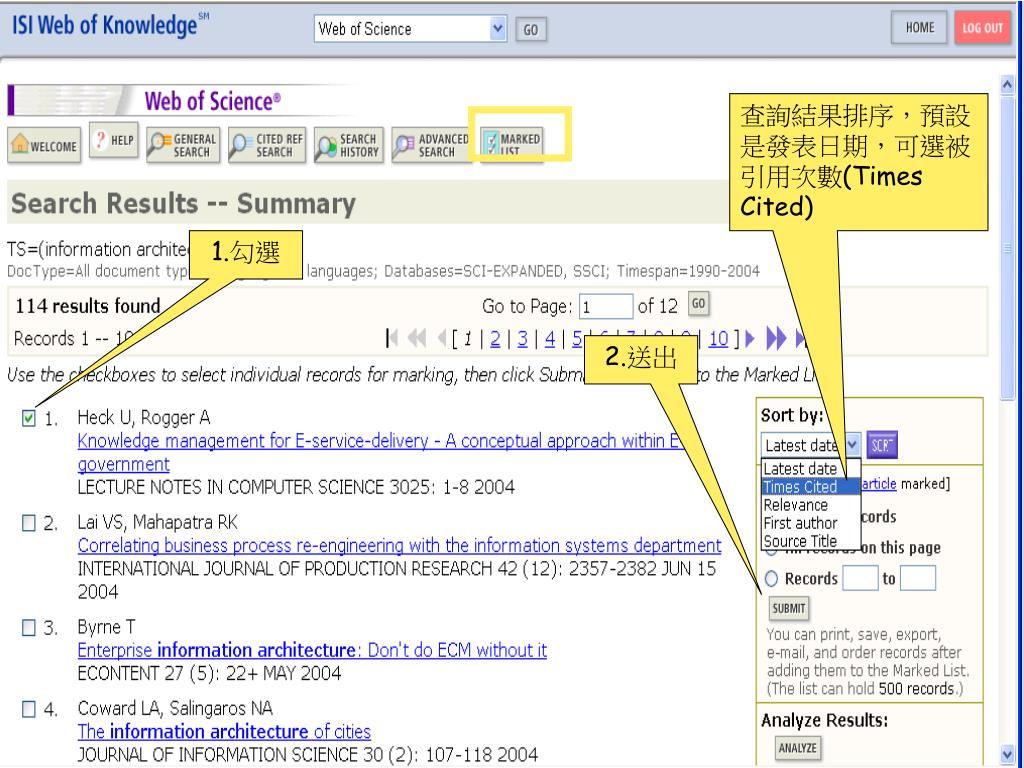Jump to results page 4
This screenshot has height=768, width=1024.
tap(550, 338)
